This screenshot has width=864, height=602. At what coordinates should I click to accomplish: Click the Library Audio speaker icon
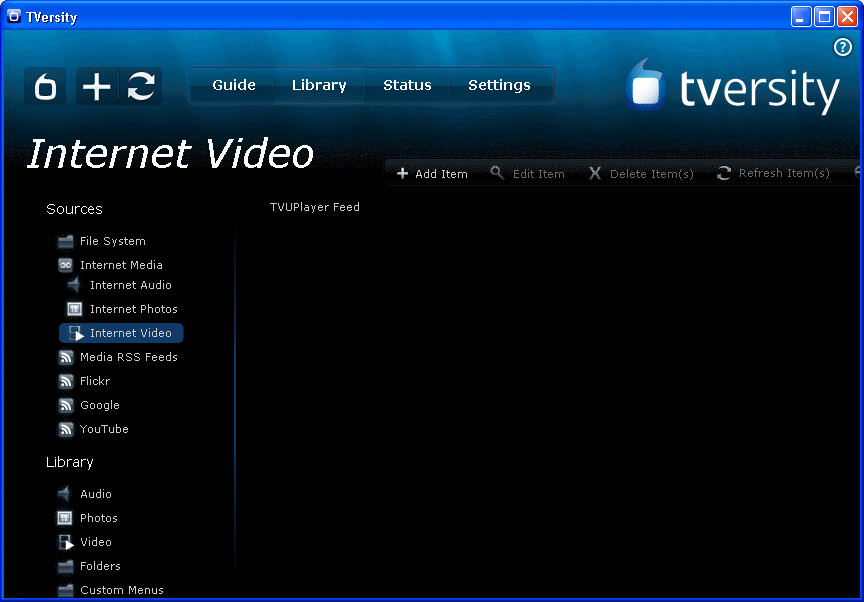tap(64, 493)
